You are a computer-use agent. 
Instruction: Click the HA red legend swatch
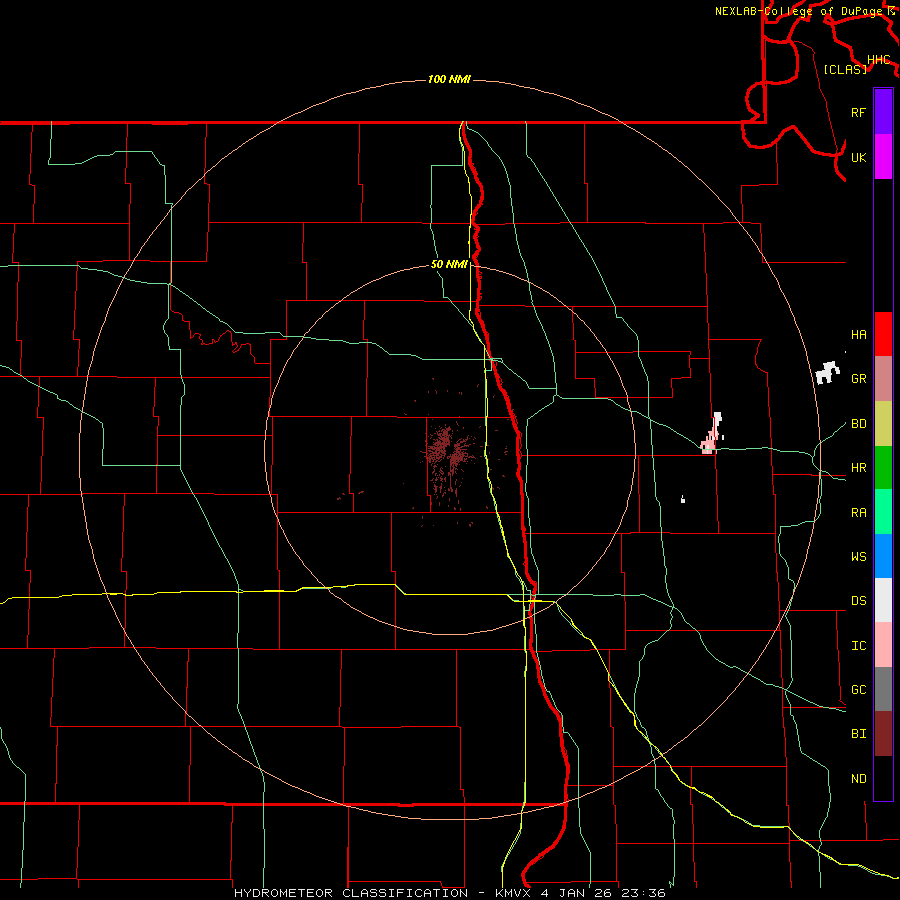(883, 334)
